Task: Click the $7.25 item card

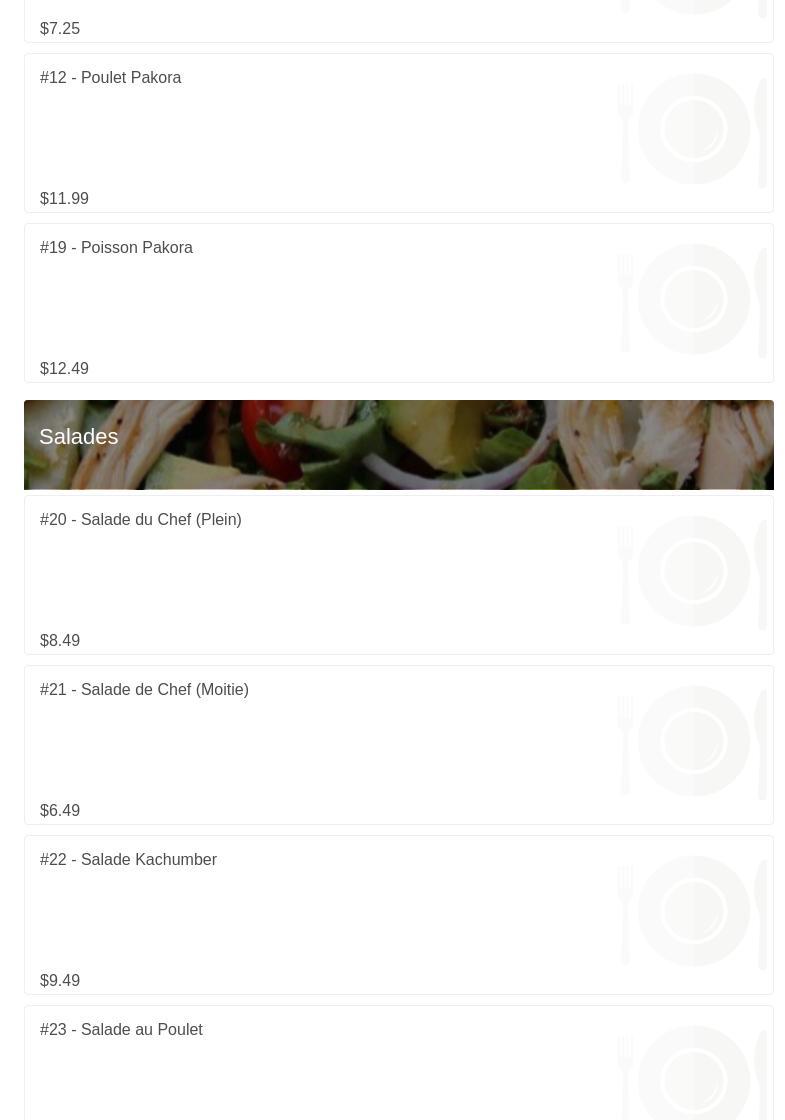Action: pos(399,21)
